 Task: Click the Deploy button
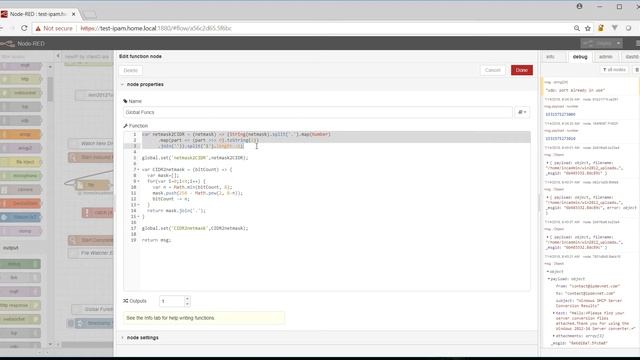coord(598,43)
